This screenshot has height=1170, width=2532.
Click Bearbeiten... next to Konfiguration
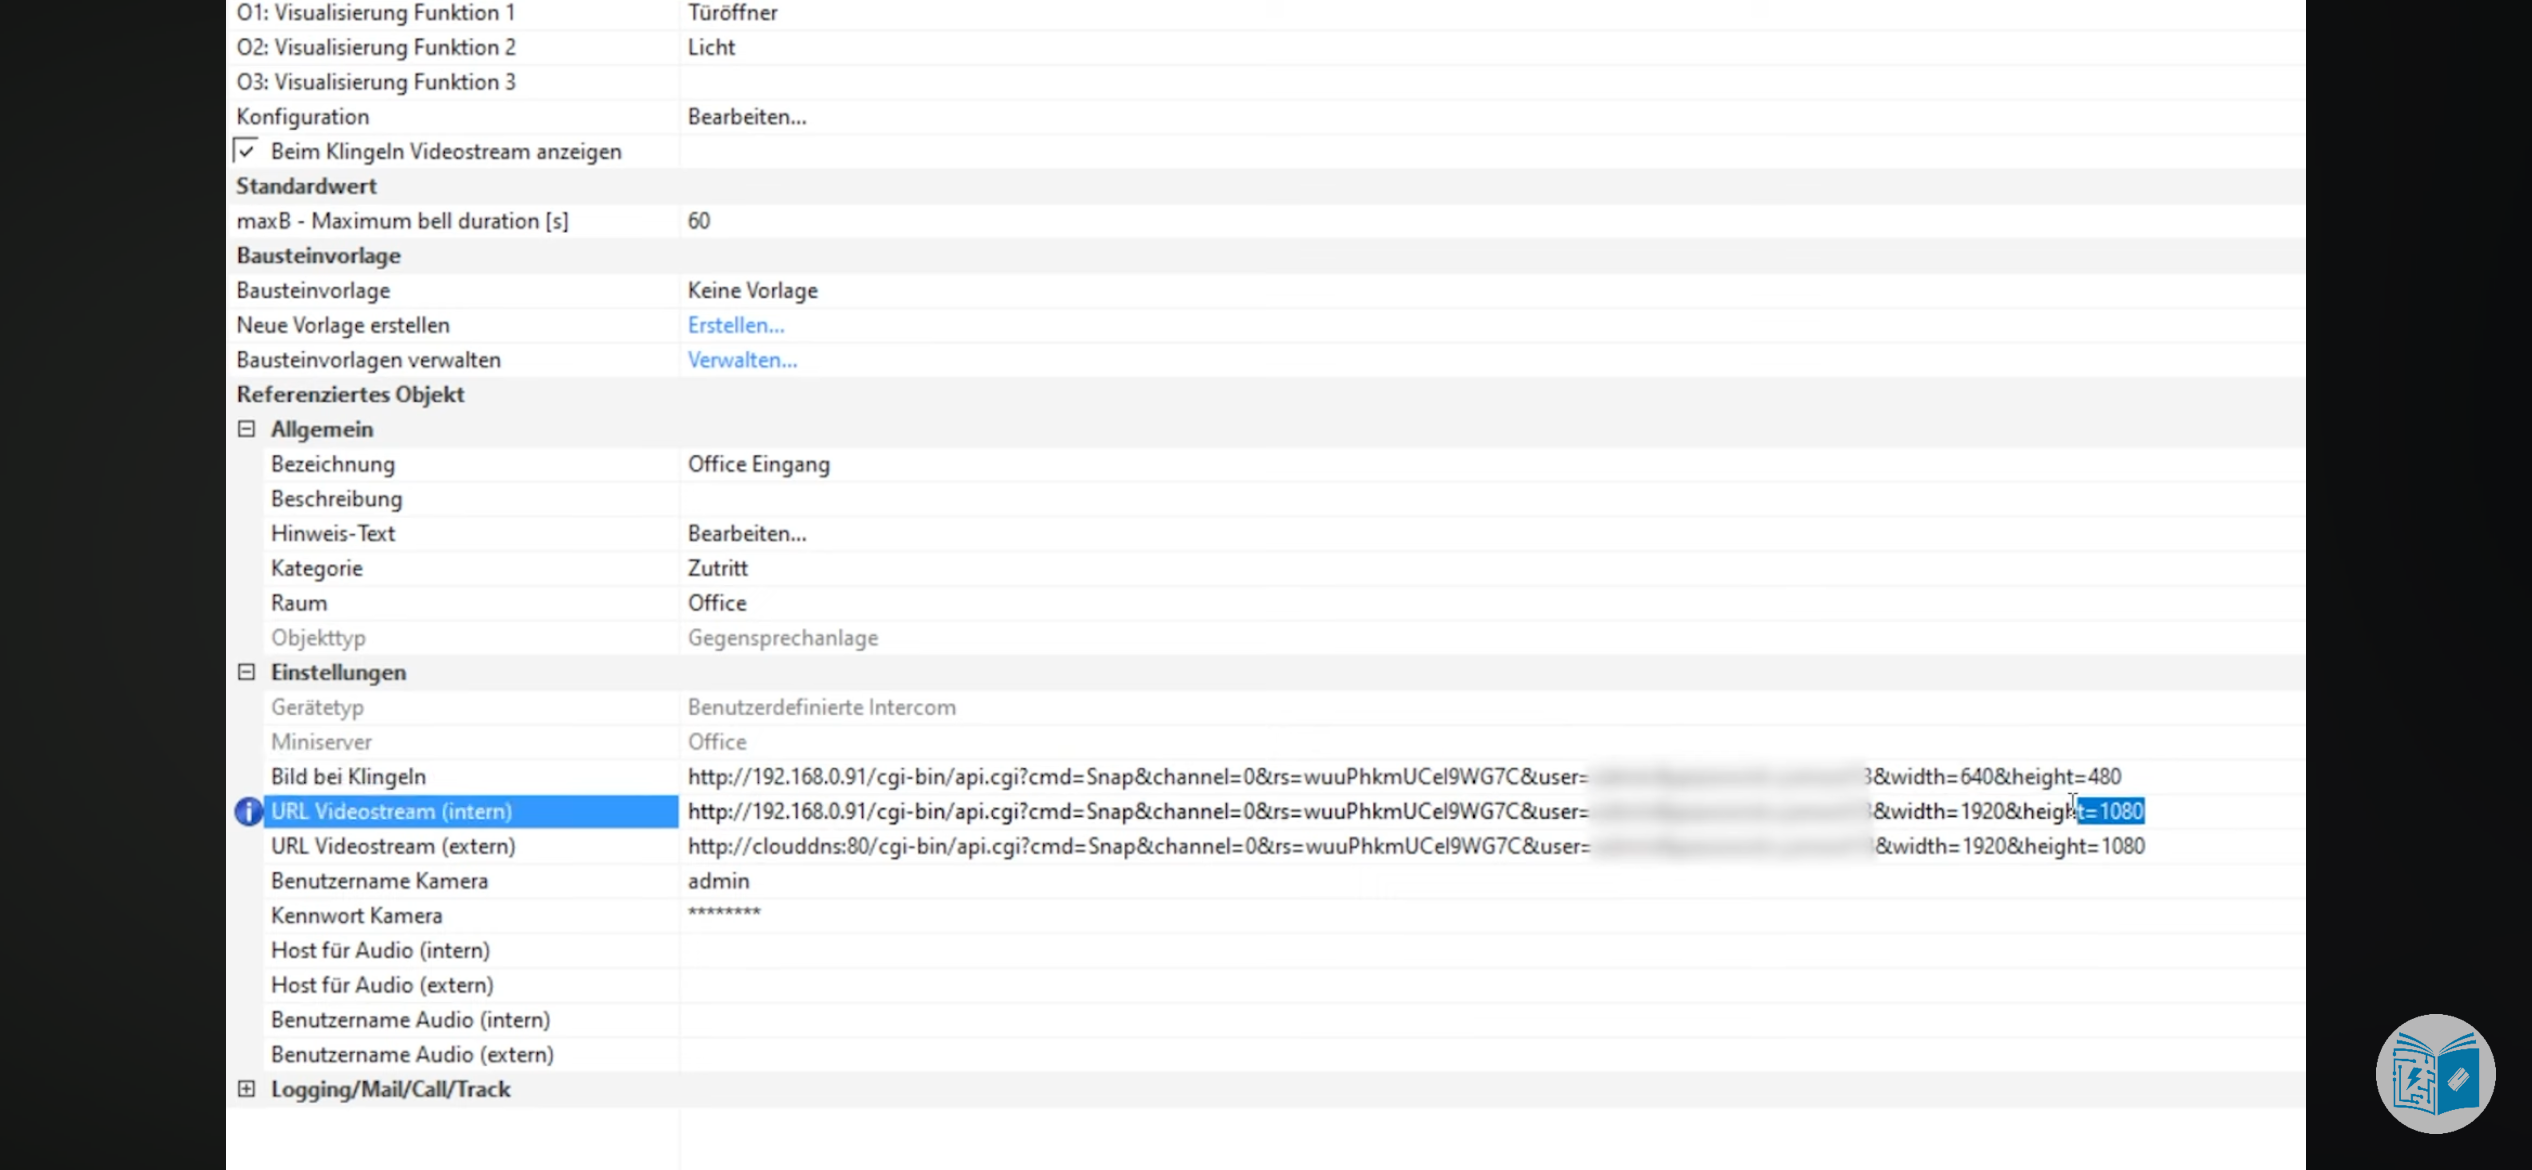(x=746, y=117)
